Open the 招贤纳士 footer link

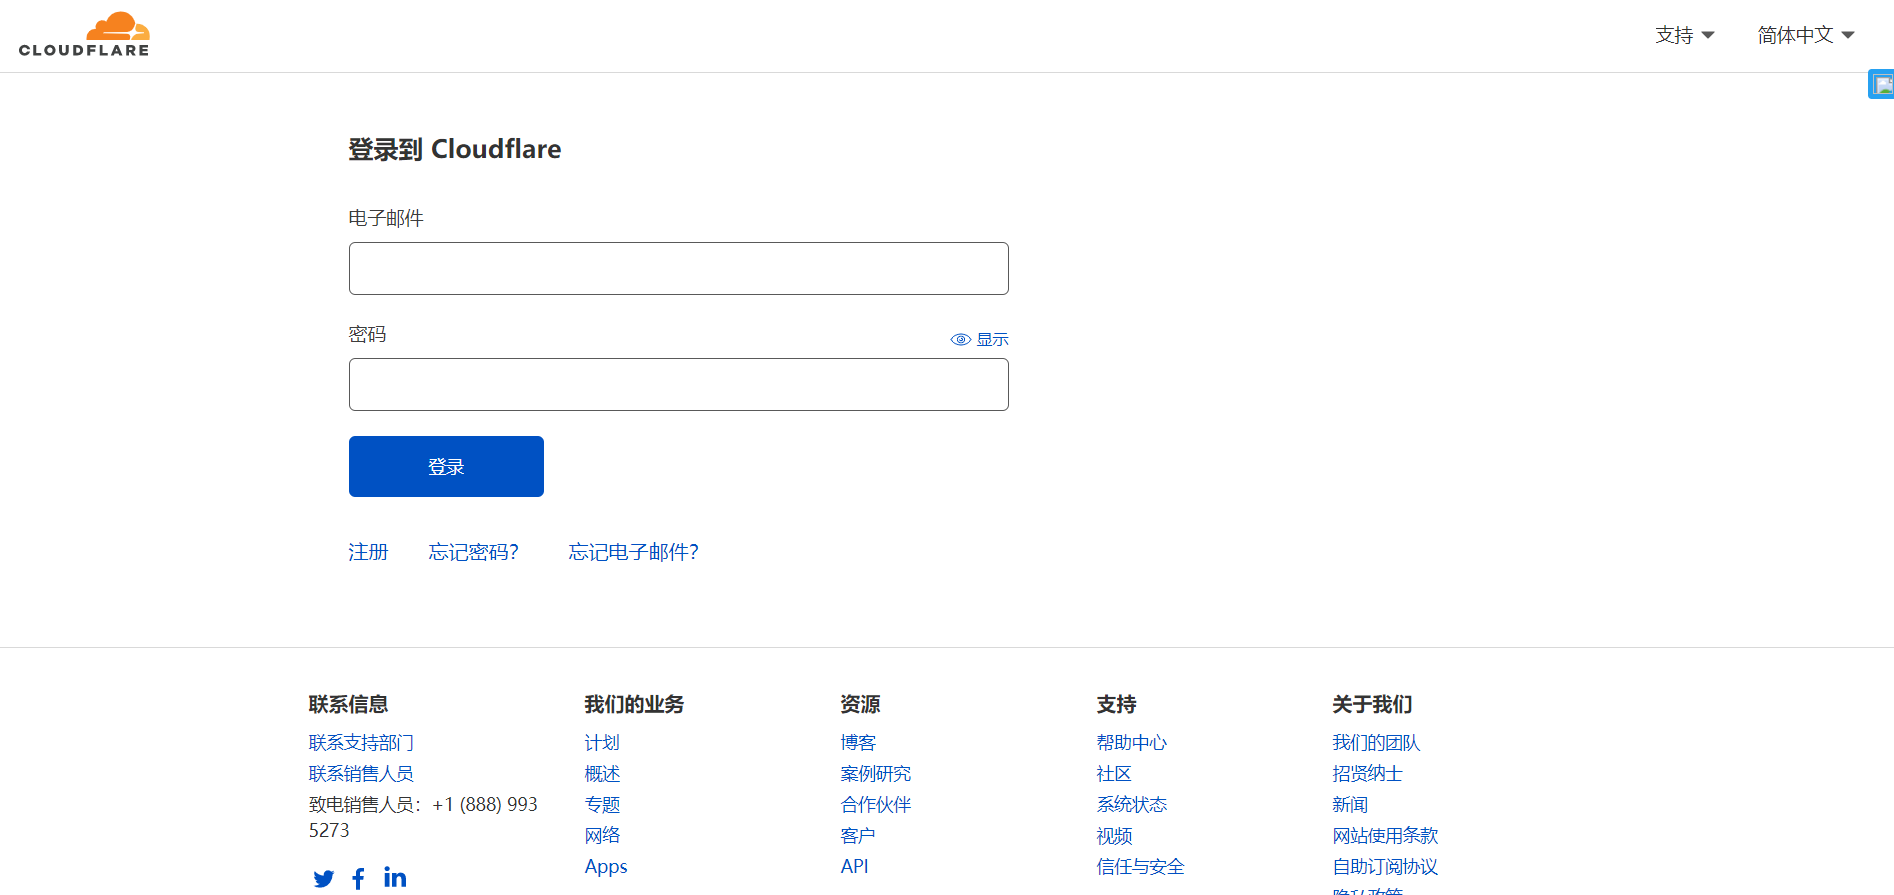[x=1367, y=774]
